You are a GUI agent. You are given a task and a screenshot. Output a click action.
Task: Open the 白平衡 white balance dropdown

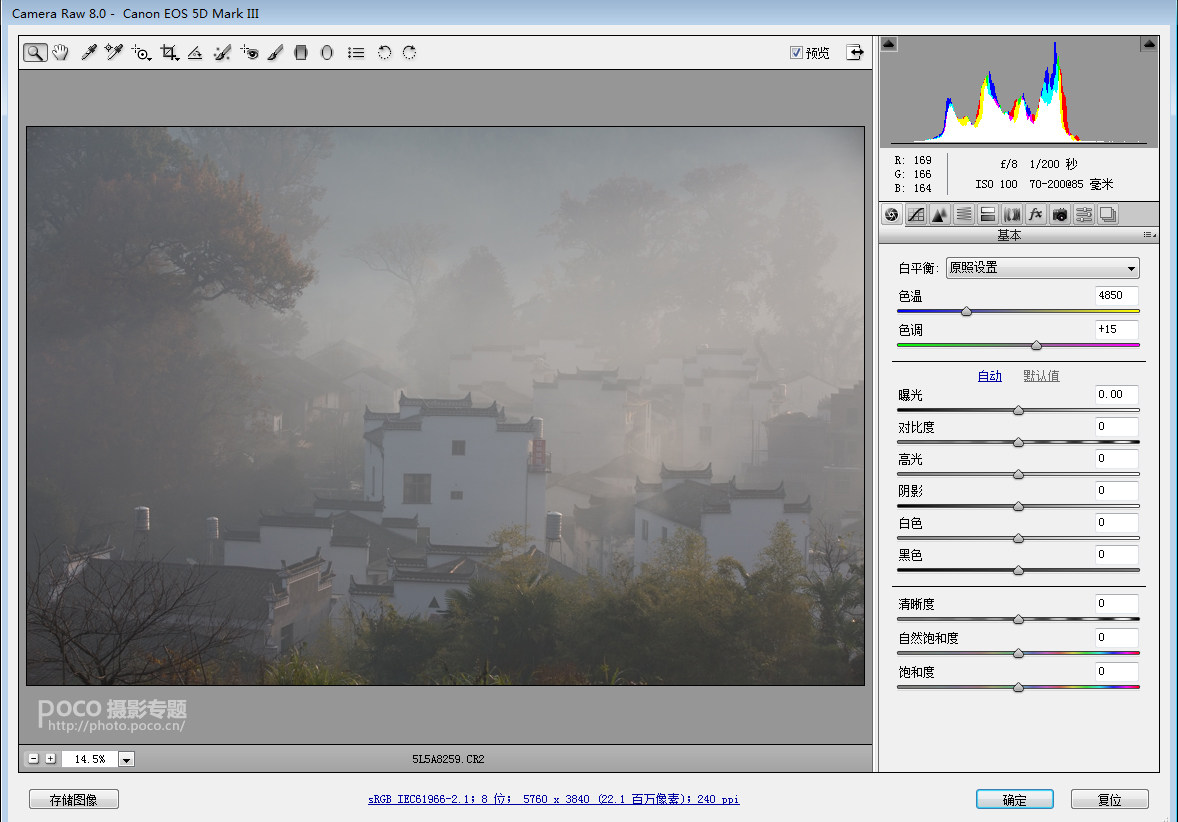[x=1042, y=268]
